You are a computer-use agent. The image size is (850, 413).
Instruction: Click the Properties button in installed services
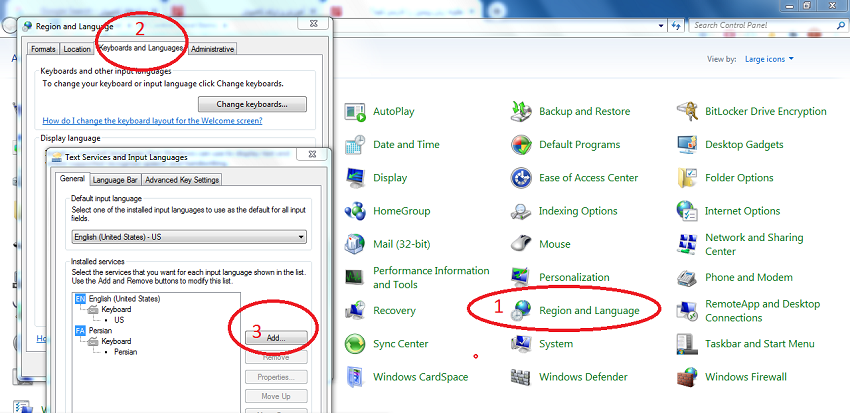pyautogui.click(x=276, y=377)
